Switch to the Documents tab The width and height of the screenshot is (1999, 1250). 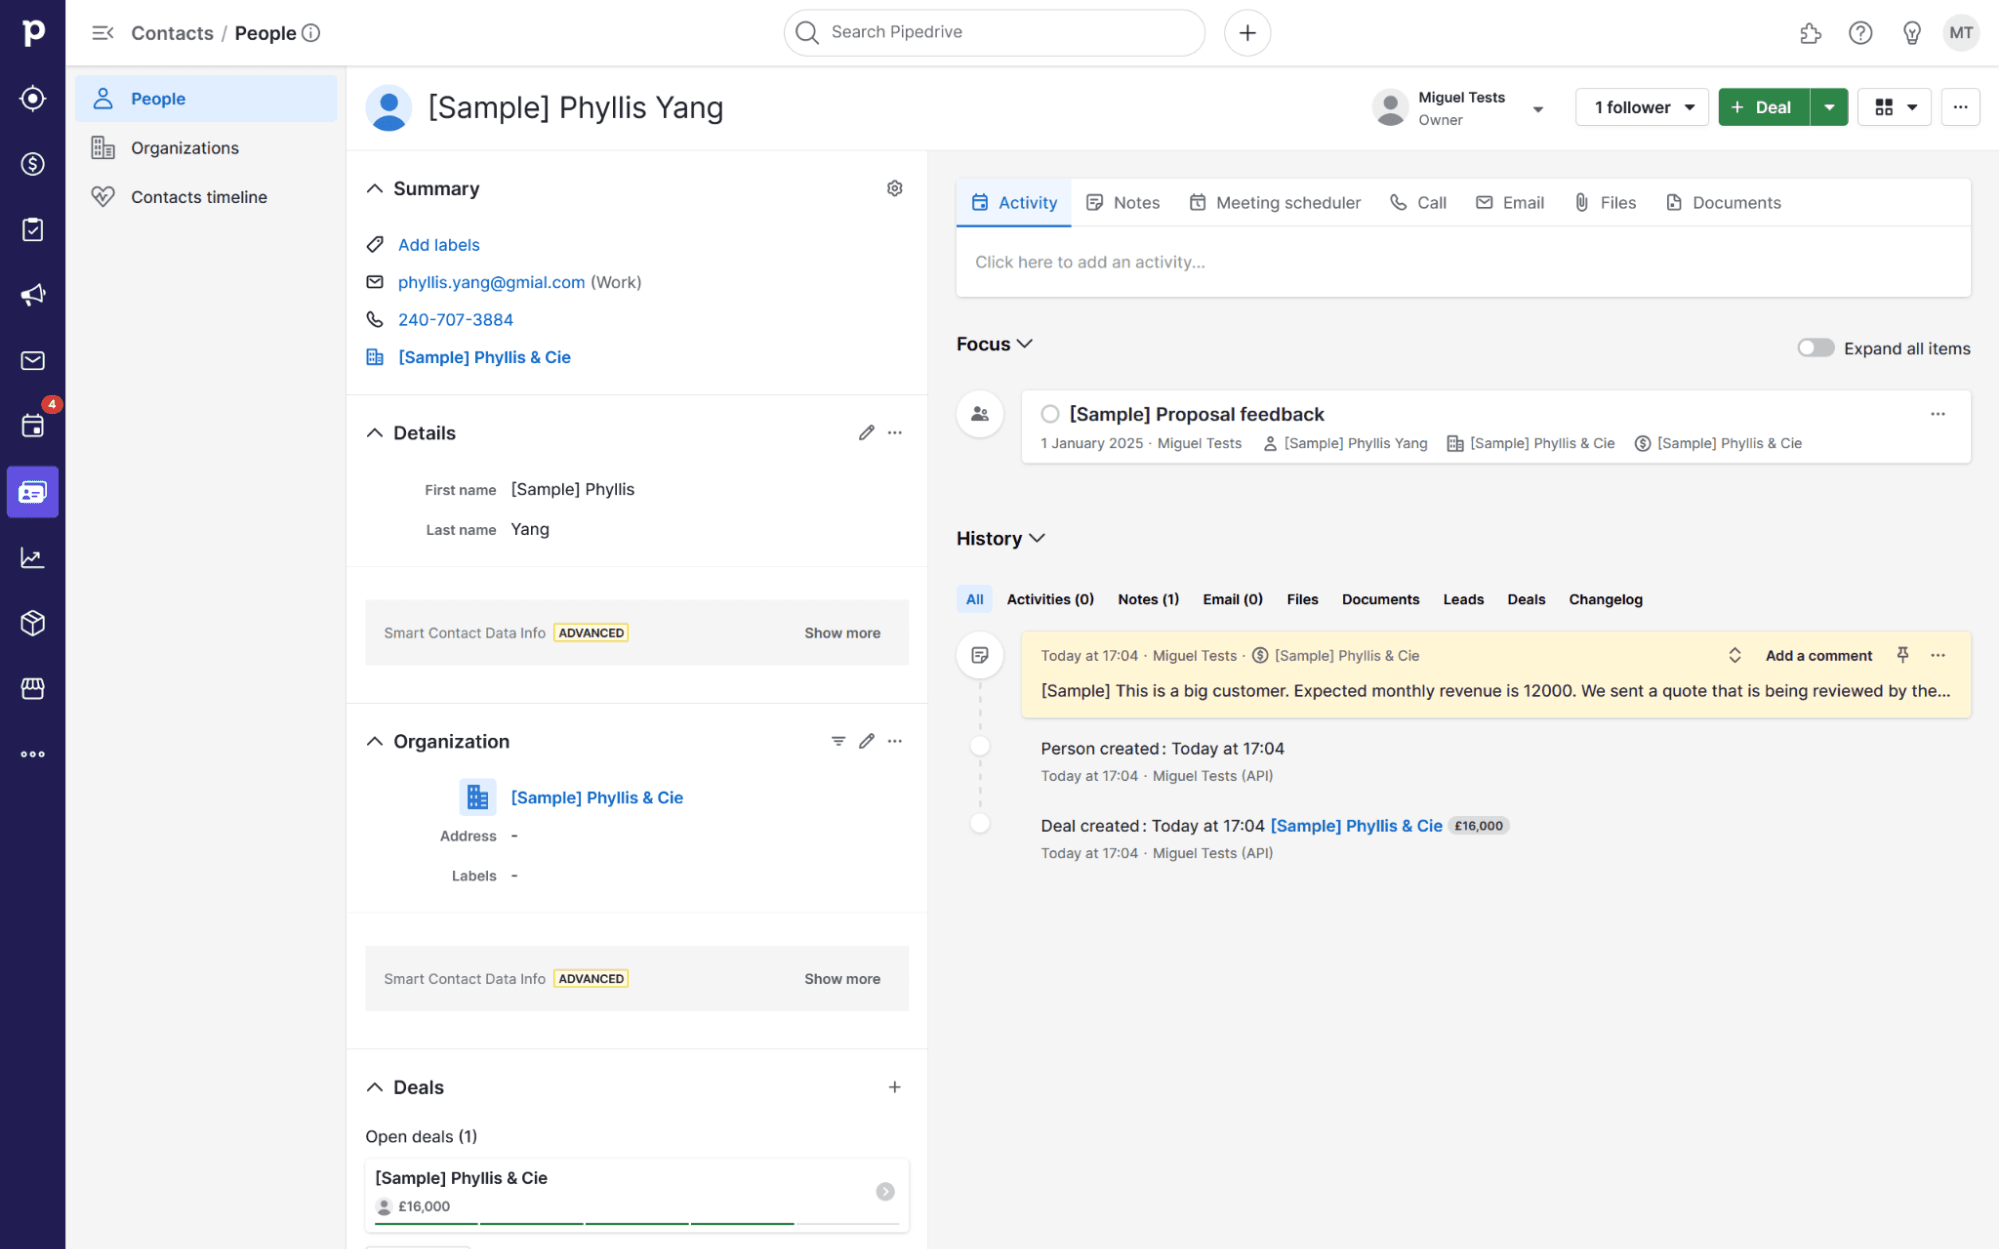coord(1723,202)
